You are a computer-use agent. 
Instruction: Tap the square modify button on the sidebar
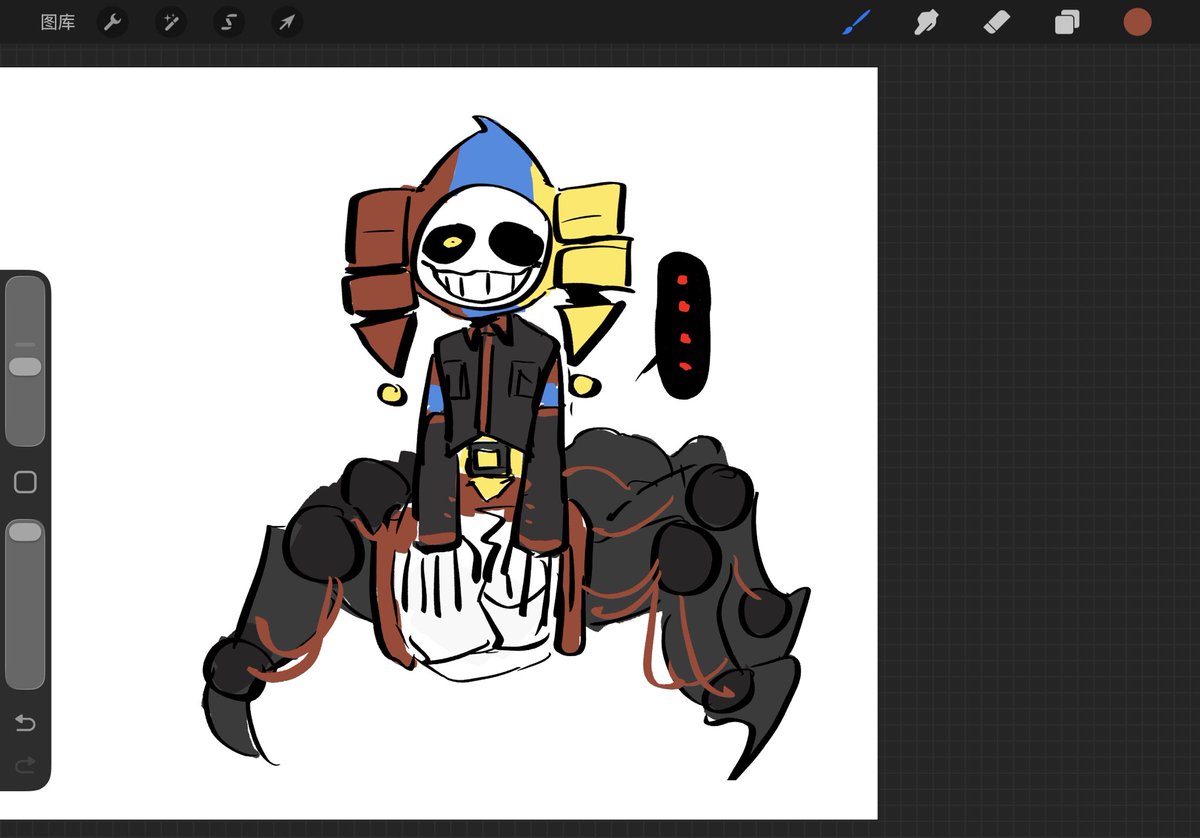pyautogui.click(x=25, y=483)
